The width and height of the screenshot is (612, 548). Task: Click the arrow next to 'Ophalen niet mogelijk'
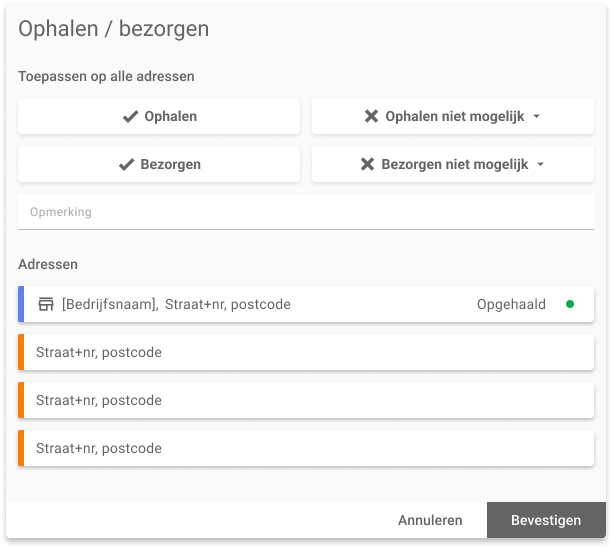tap(537, 116)
